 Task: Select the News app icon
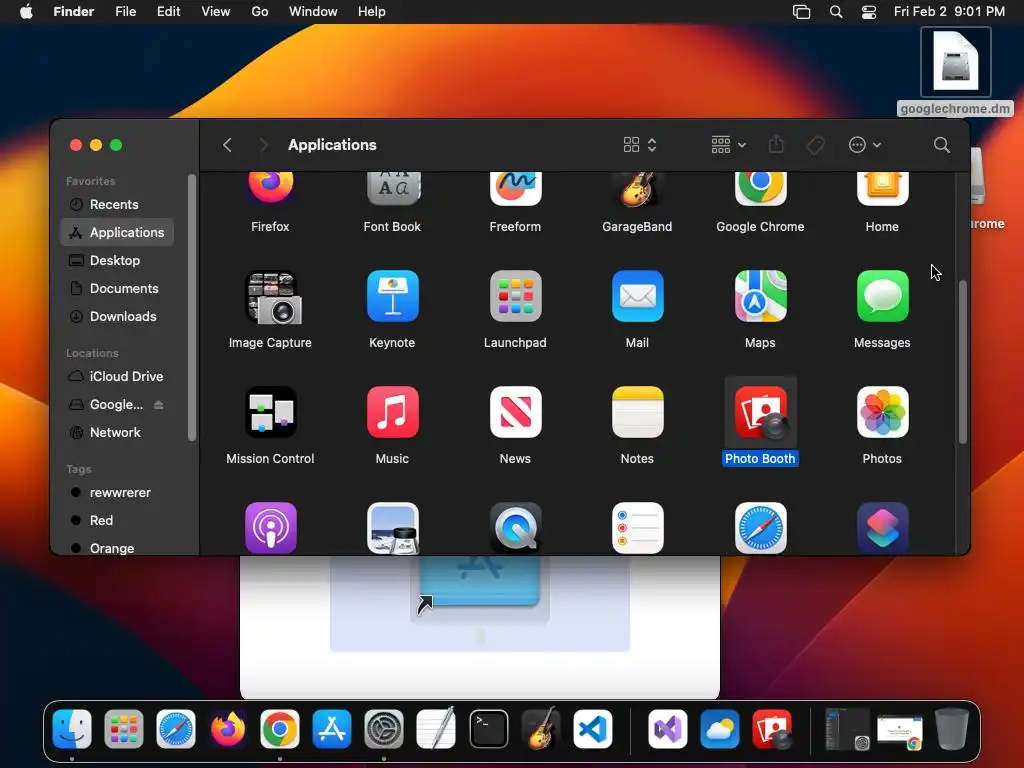[x=515, y=412]
